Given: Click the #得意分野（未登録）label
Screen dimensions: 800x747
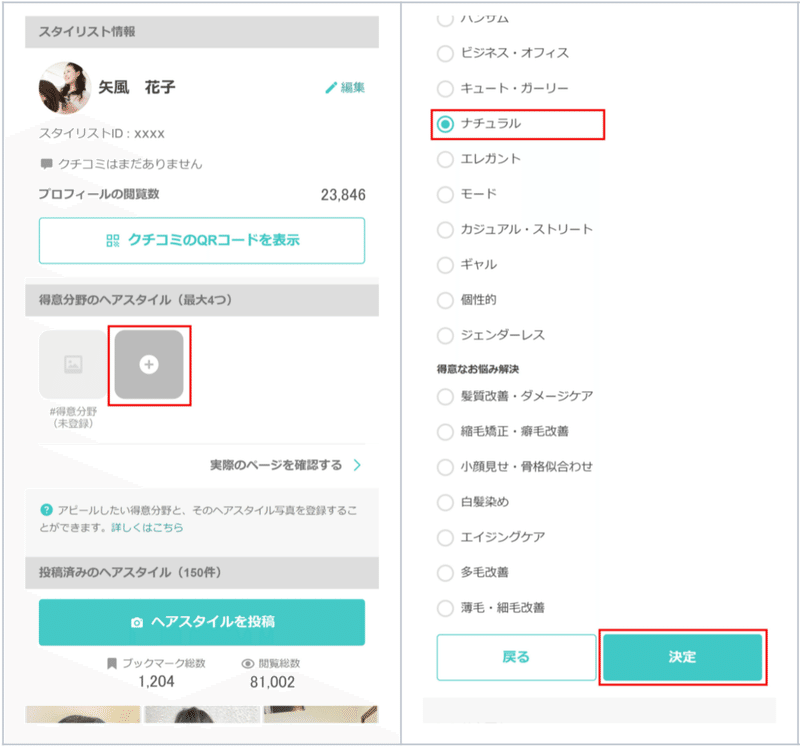Looking at the screenshot, I should click(x=73, y=417).
